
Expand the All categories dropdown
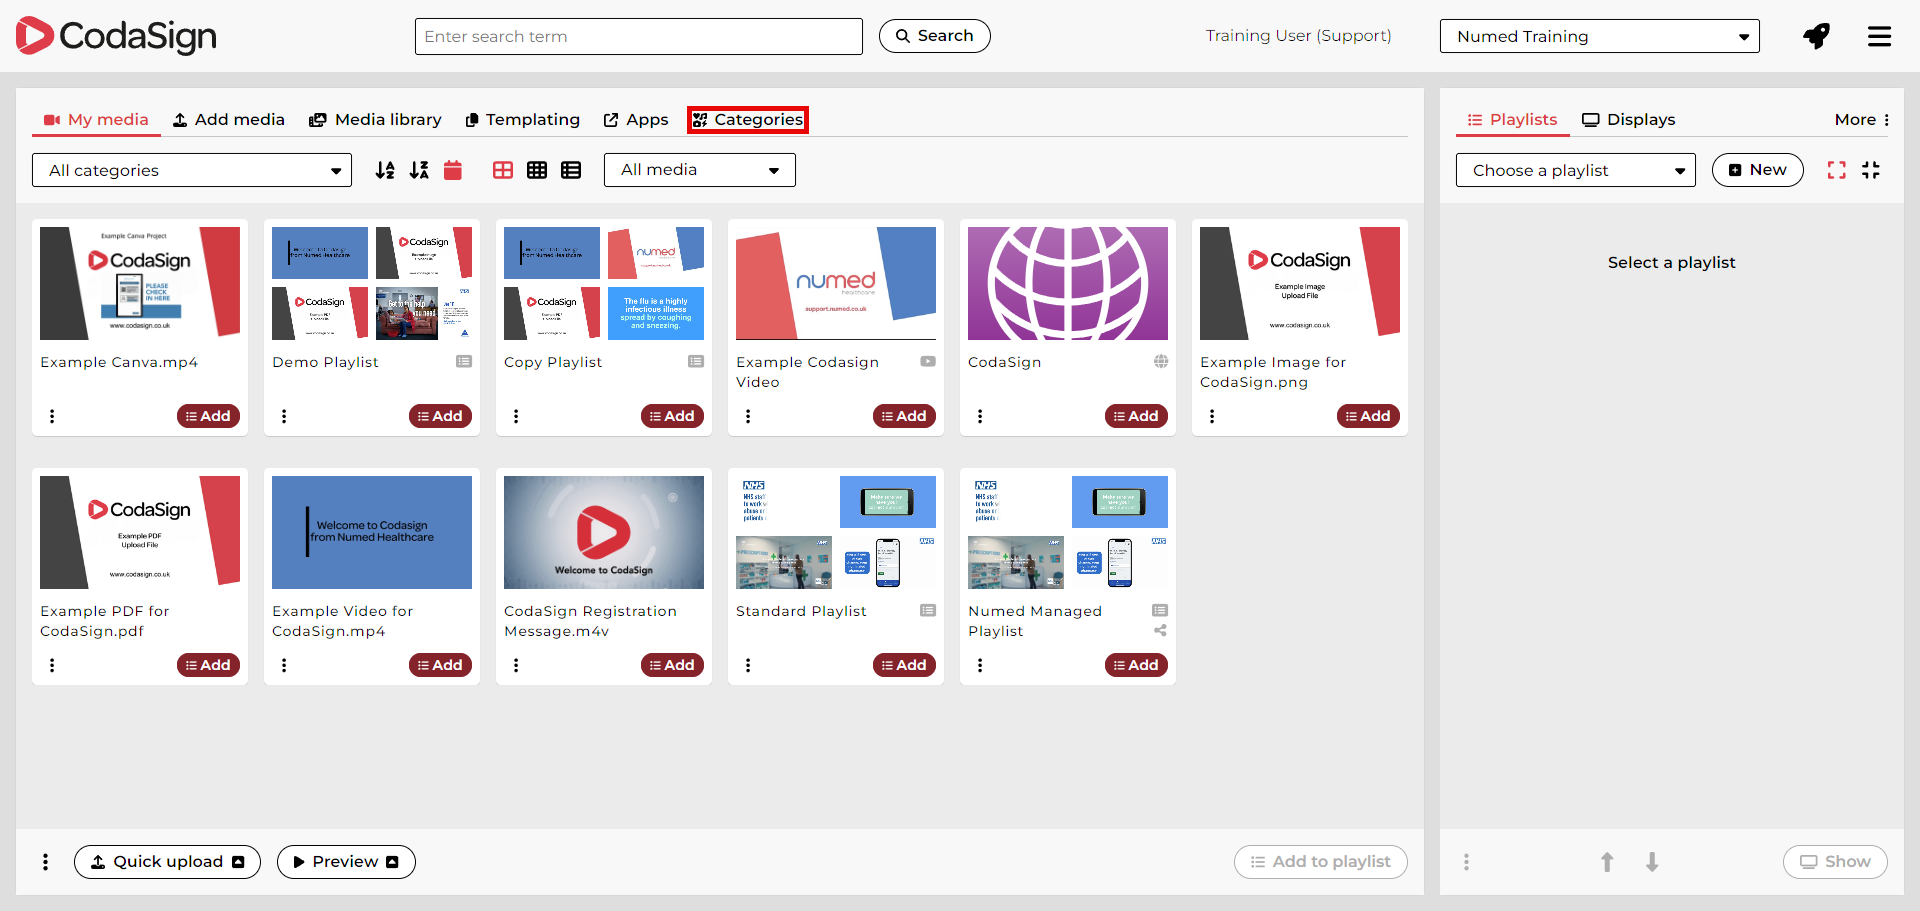(x=192, y=170)
